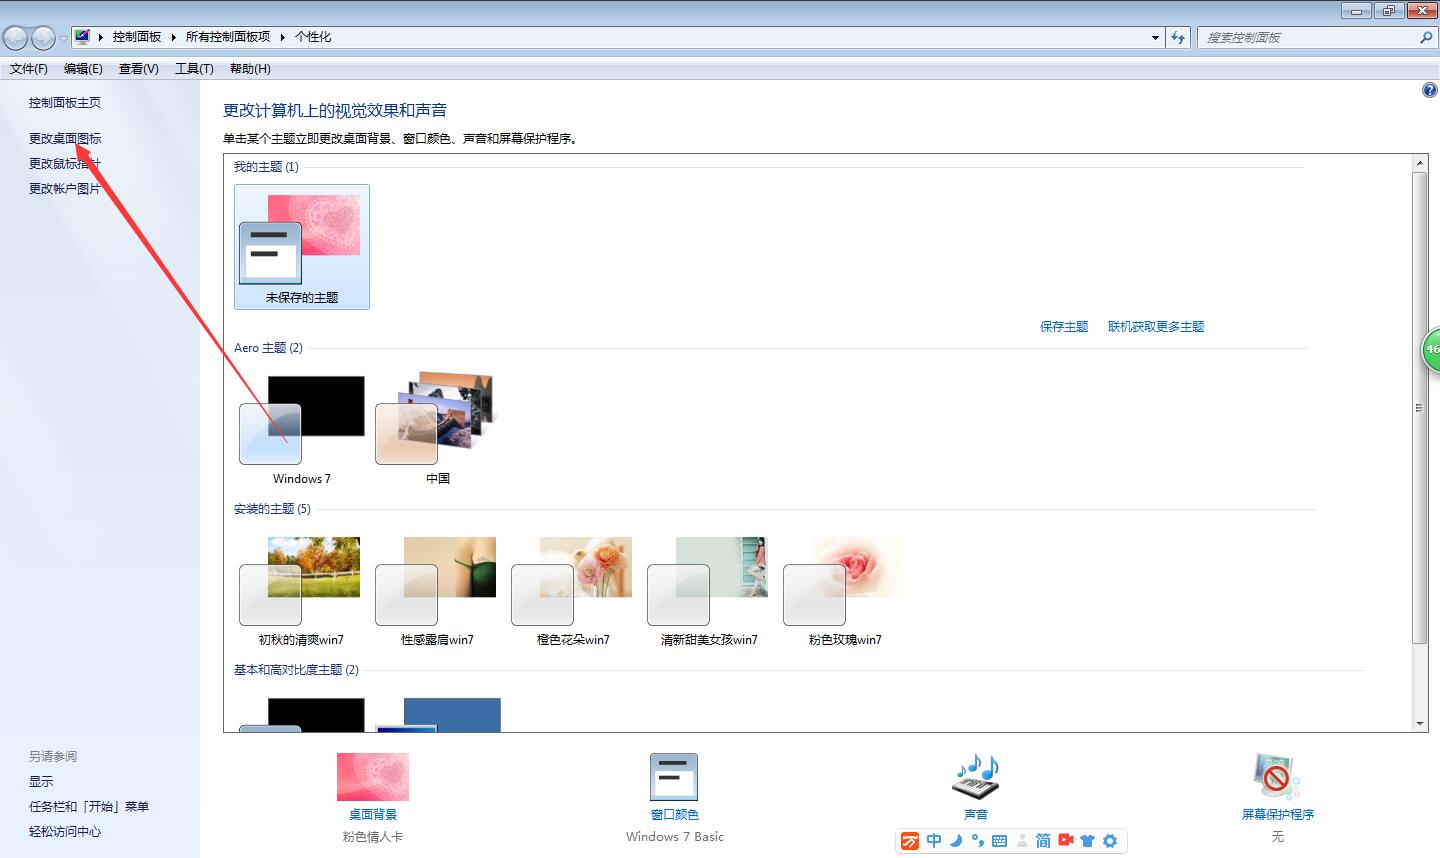Select the 清新甜美女孩win7 theme

click(709, 590)
